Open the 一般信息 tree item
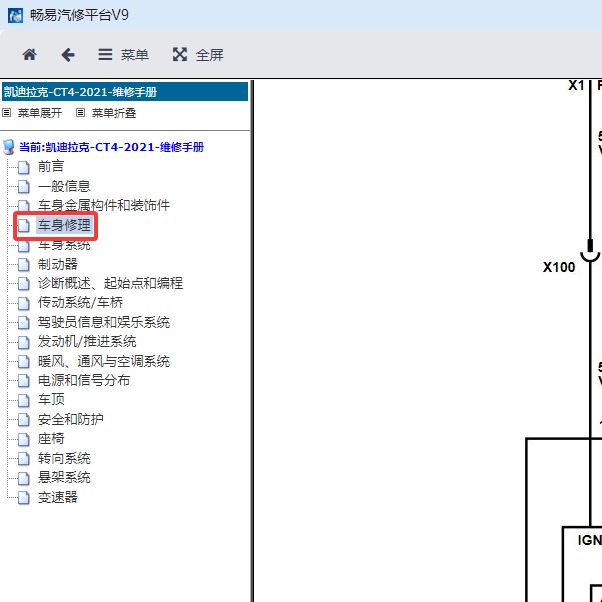The width and height of the screenshot is (602, 602). click(x=64, y=186)
